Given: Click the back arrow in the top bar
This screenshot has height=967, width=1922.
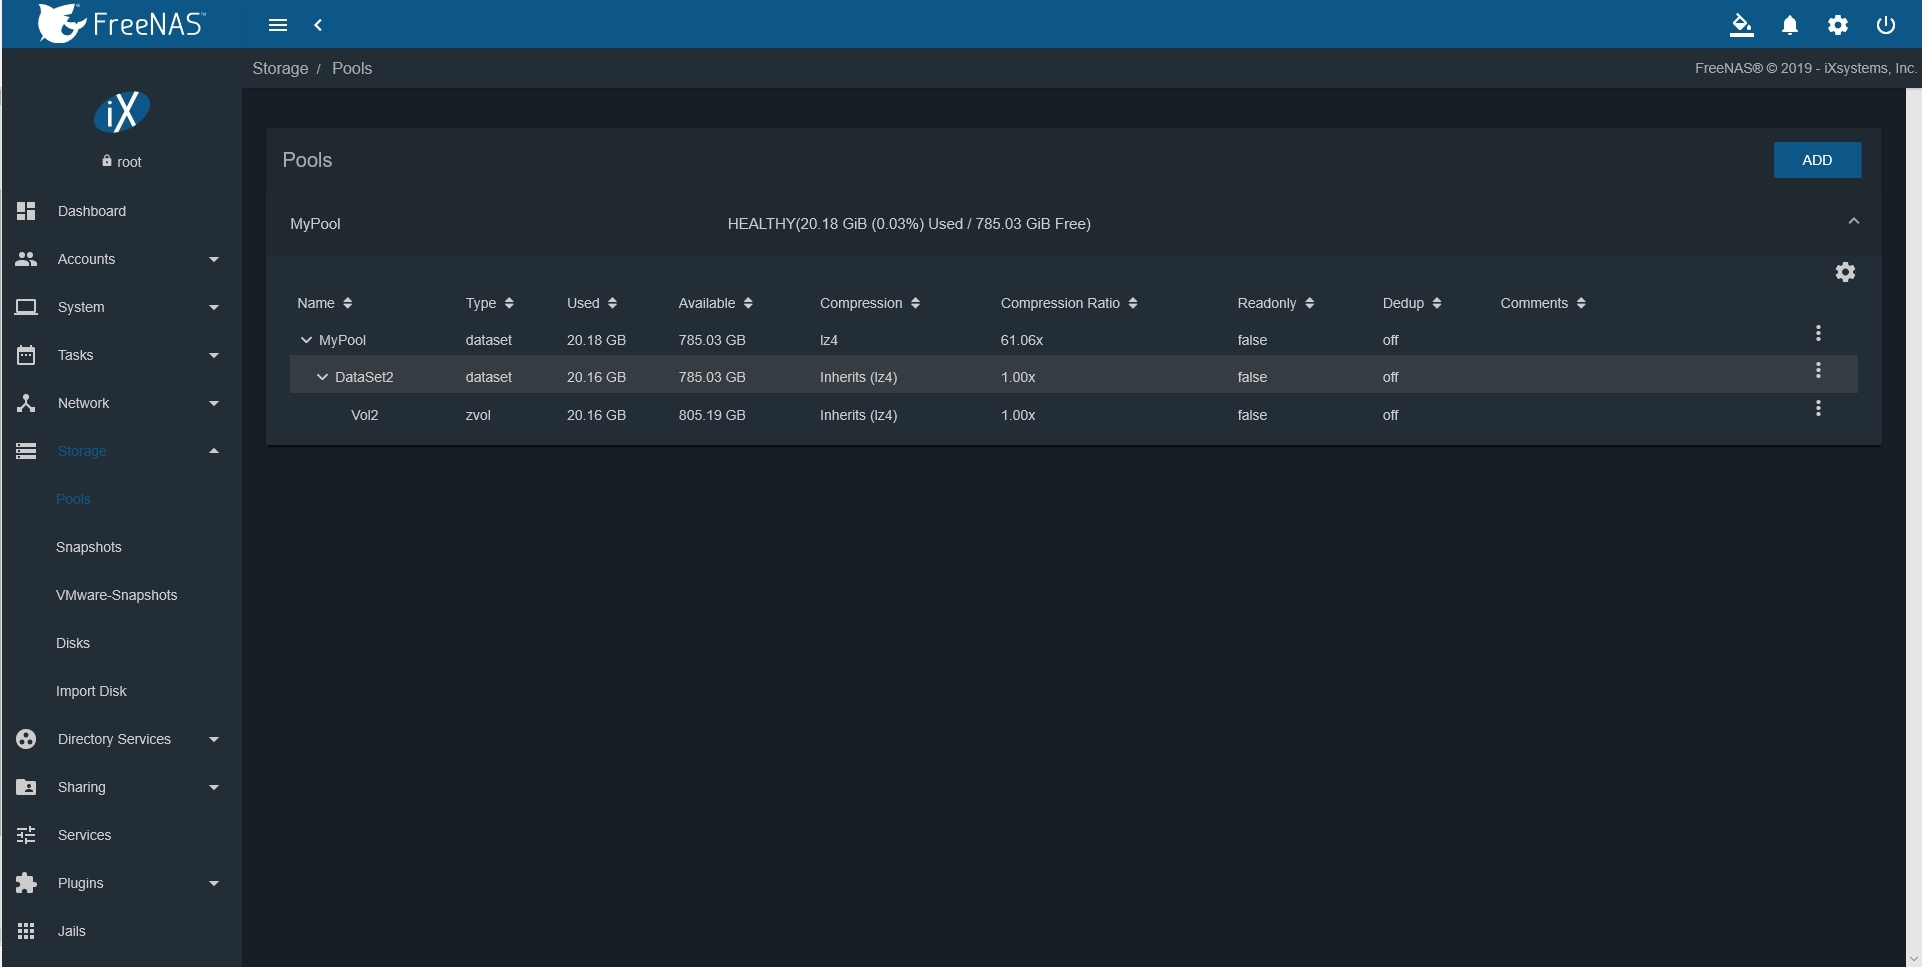Looking at the screenshot, I should [x=319, y=25].
